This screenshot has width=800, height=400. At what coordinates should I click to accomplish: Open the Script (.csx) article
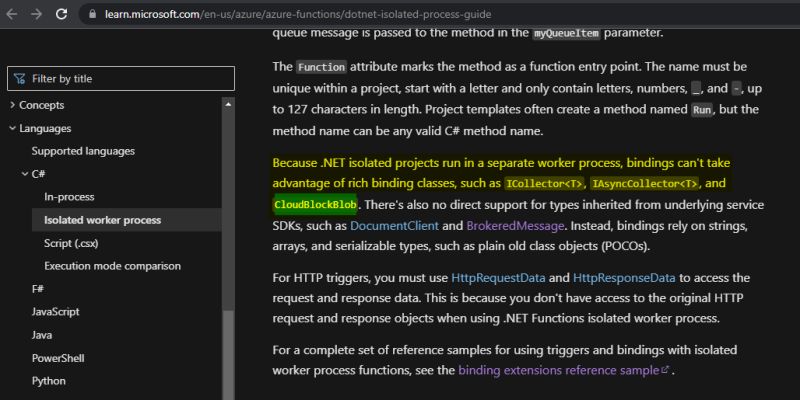71,243
